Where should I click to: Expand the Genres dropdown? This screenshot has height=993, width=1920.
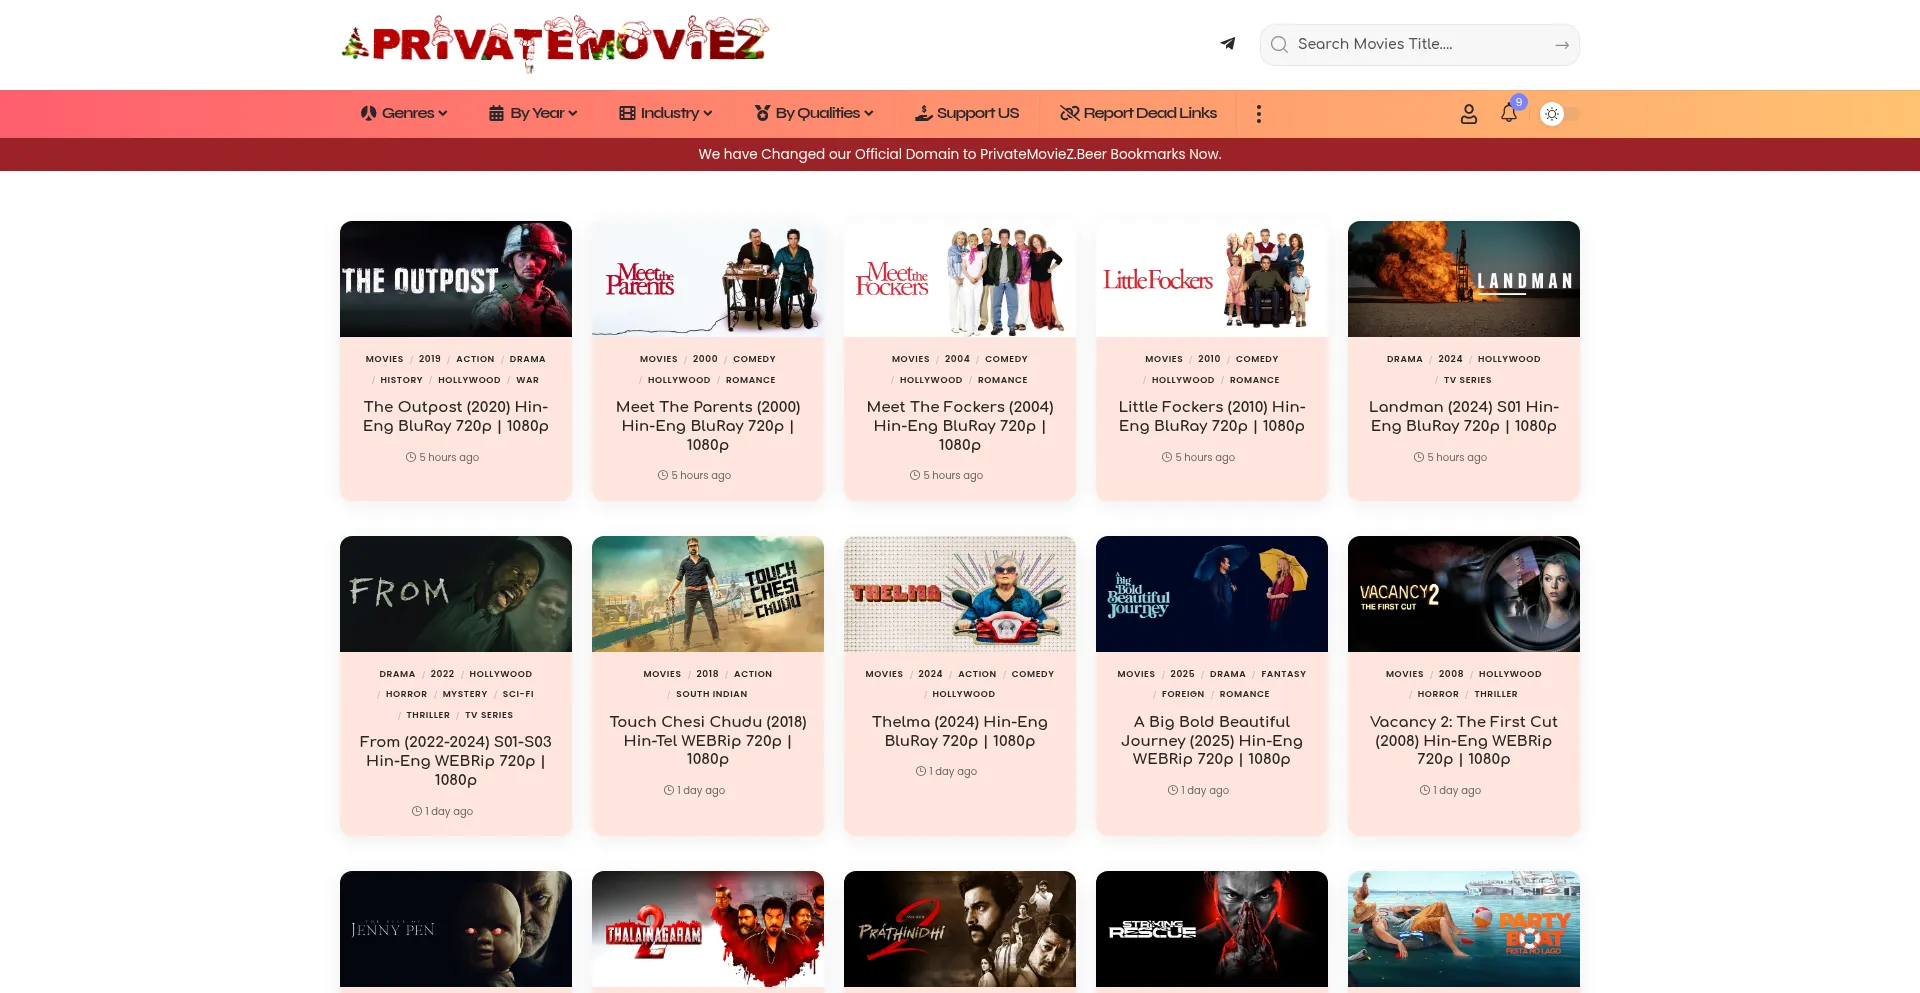click(404, 113)
